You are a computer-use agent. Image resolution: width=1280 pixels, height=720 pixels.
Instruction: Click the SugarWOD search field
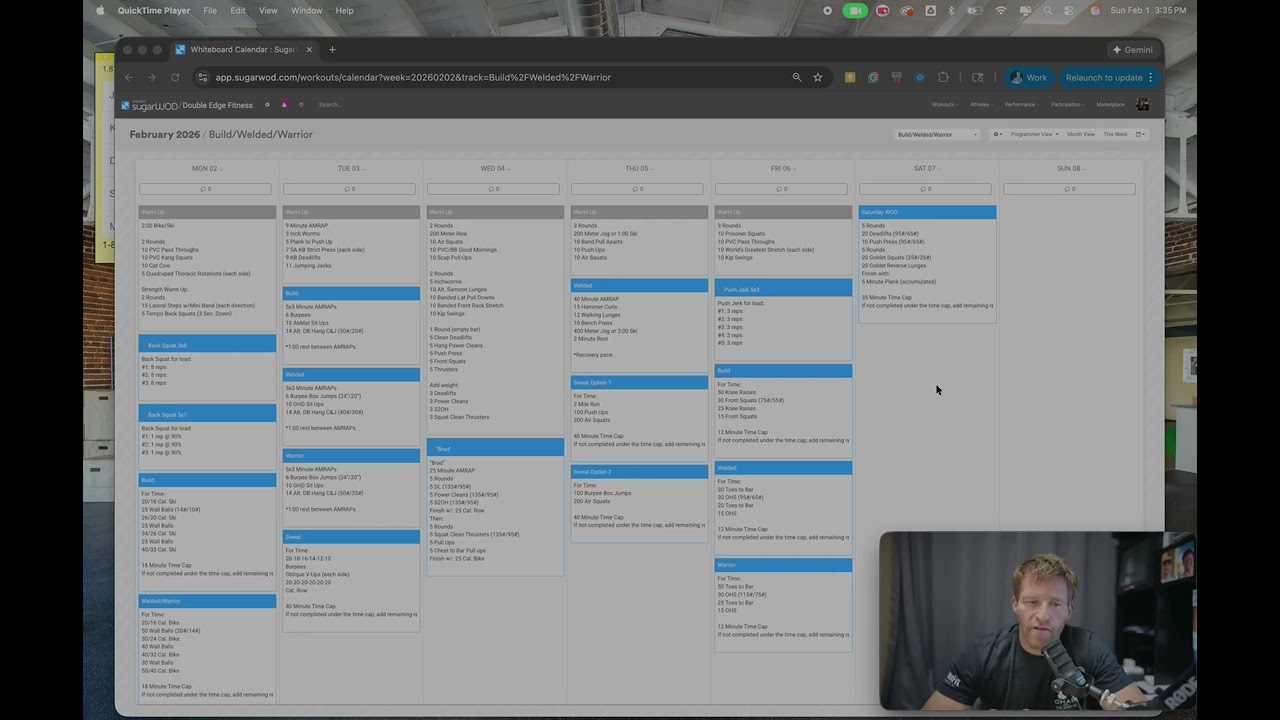331,104
